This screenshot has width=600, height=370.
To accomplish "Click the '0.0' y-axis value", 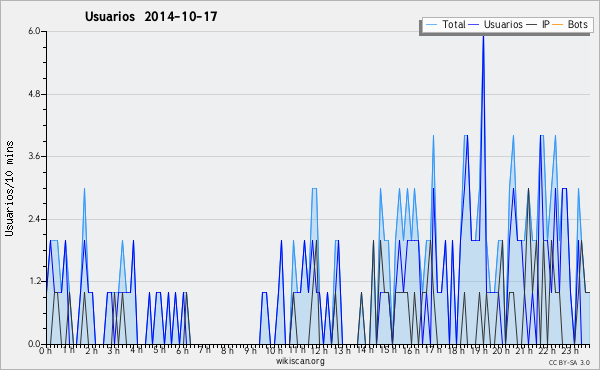I will click(34, 344).
